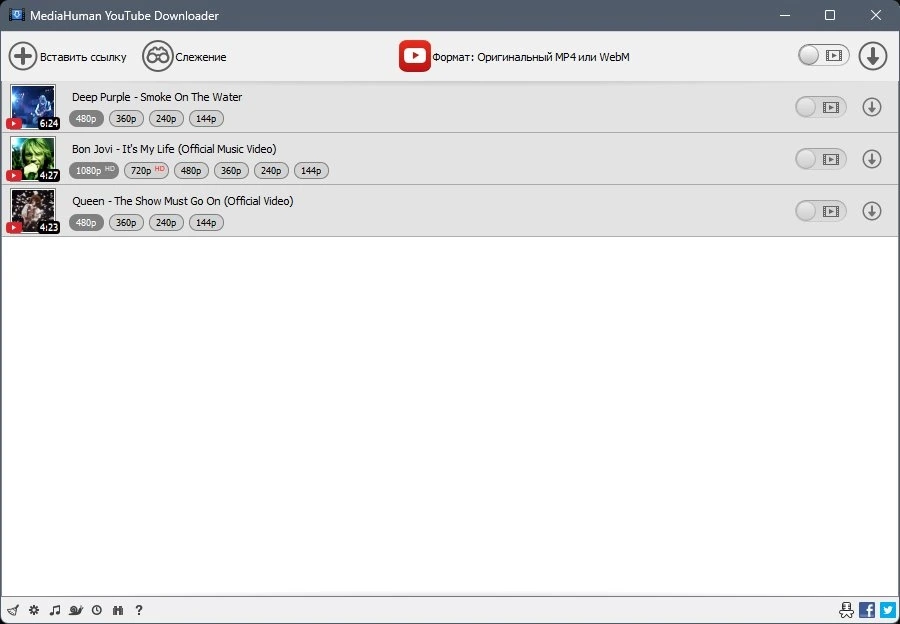This screenshot has width=900, height=624.
Task: Choose 1080p HD for Bon Jovi video
Action: point(94,170)
